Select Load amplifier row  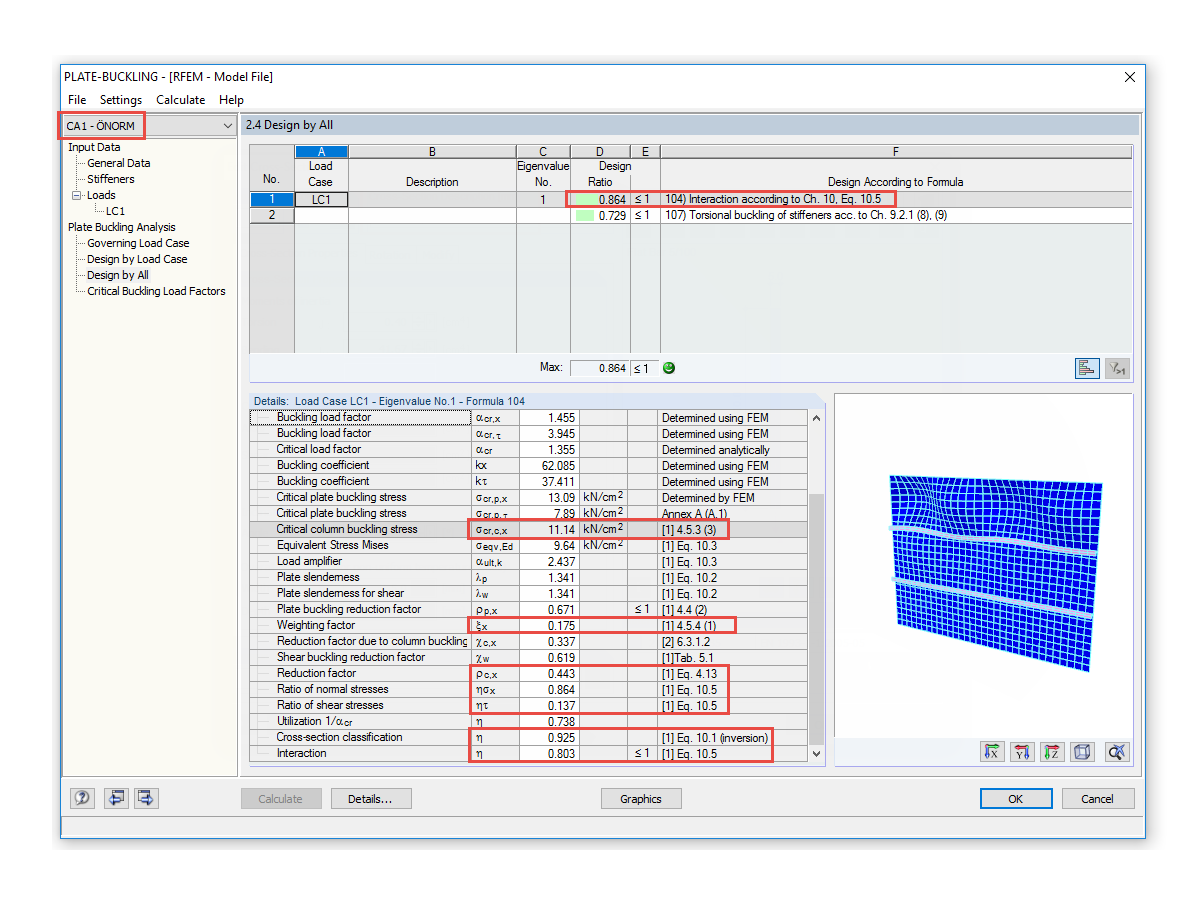point(528,561)
